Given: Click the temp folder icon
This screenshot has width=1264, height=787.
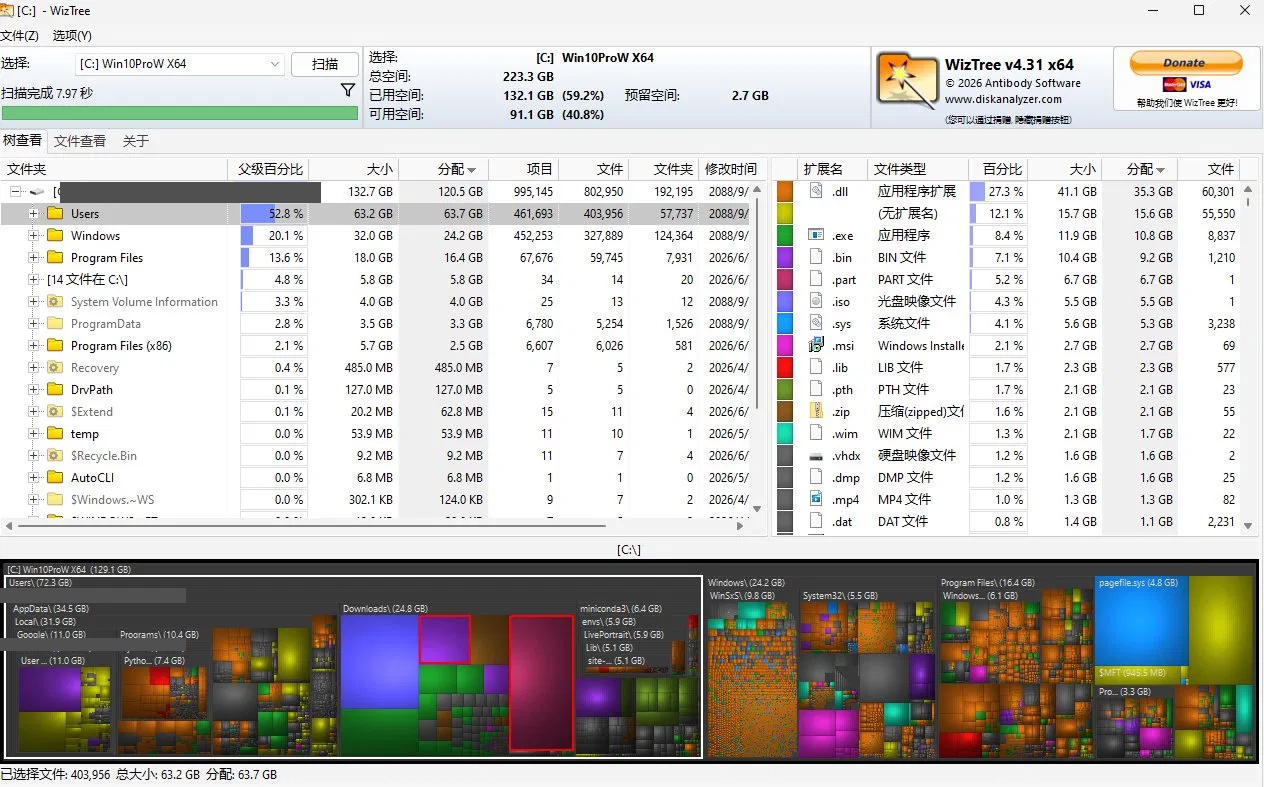Looking at the screenshot, I should (55, 434).
